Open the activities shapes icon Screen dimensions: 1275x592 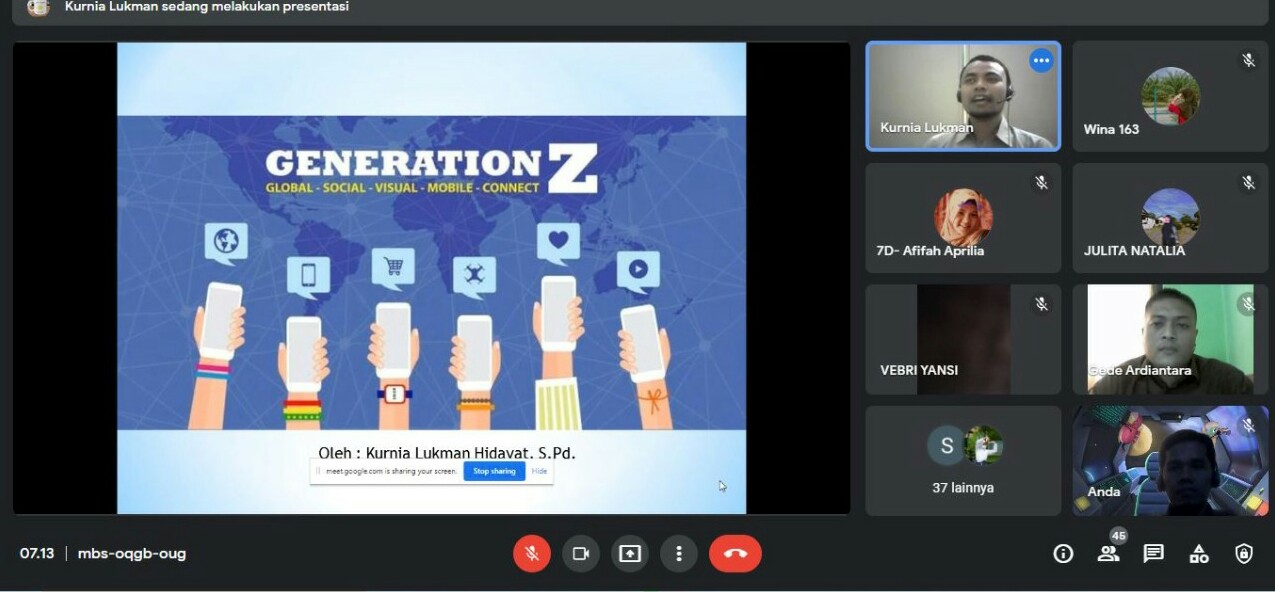pos(1199,553)
